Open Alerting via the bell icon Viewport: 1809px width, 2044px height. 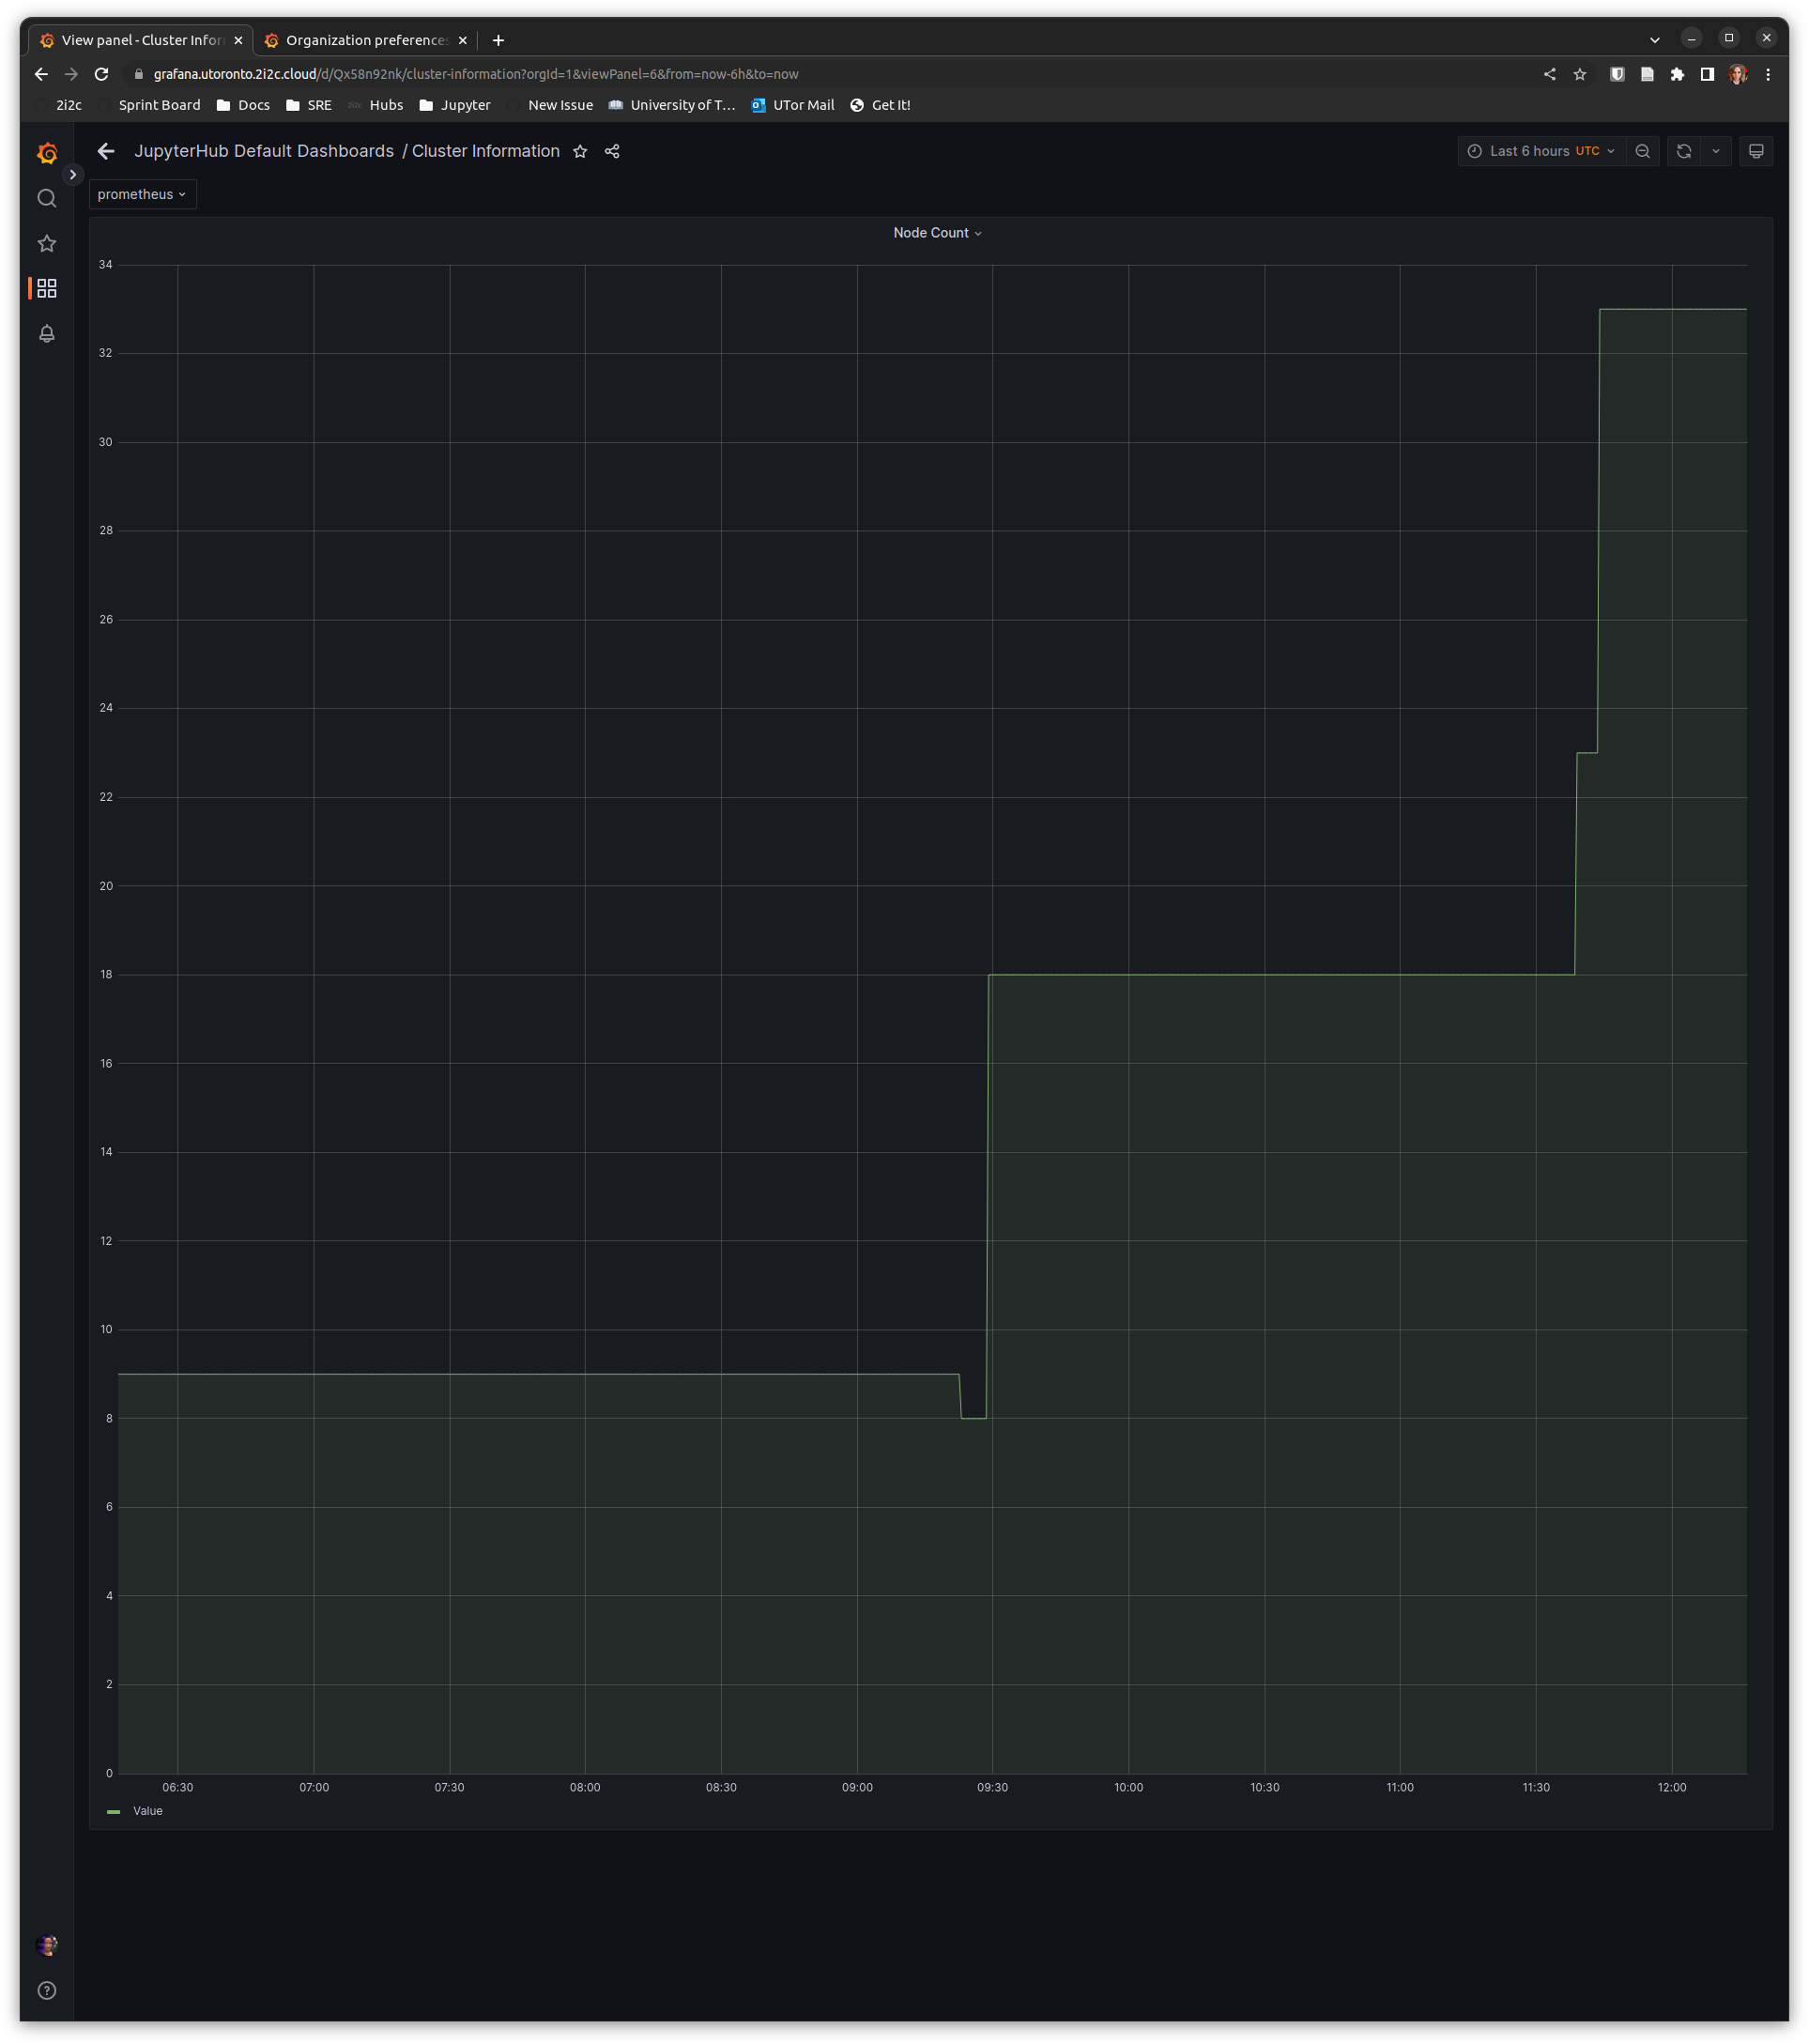pyautogui.click(x=46, y=334)
